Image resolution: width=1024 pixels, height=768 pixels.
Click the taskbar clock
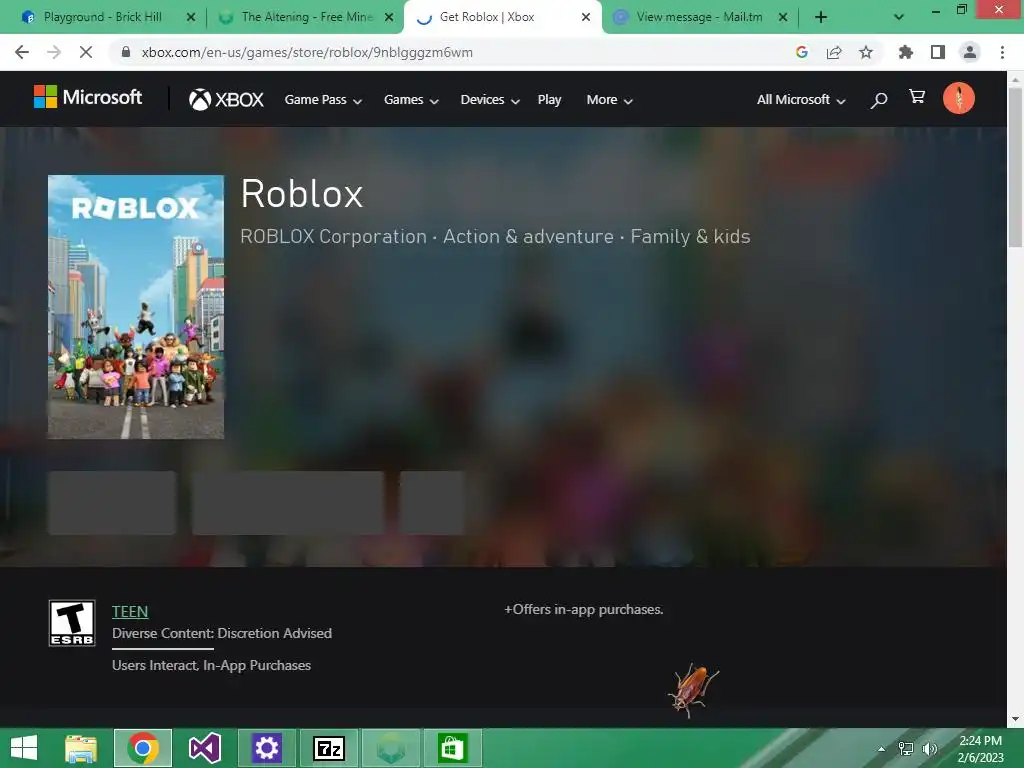(980, 749)
